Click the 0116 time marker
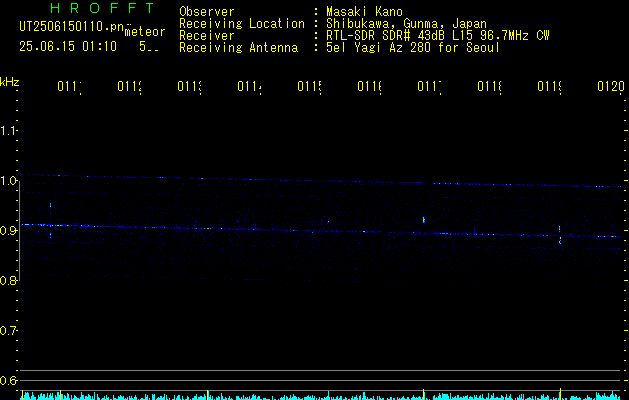 [369, 86]
